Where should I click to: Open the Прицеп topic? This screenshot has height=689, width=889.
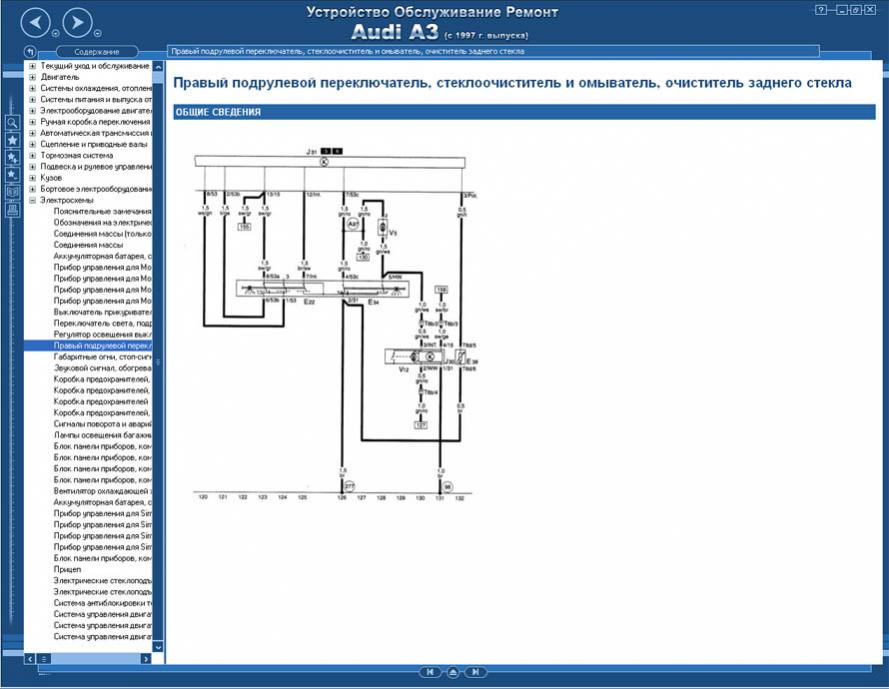pyautogui.click(x=67, y=569)
